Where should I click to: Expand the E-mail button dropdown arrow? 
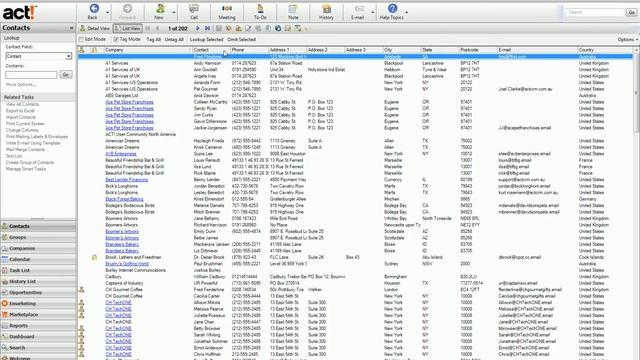pos(373,13)
